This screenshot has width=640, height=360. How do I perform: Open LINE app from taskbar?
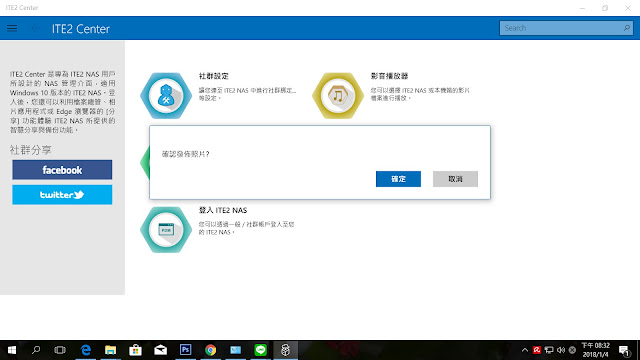point(260,350)
